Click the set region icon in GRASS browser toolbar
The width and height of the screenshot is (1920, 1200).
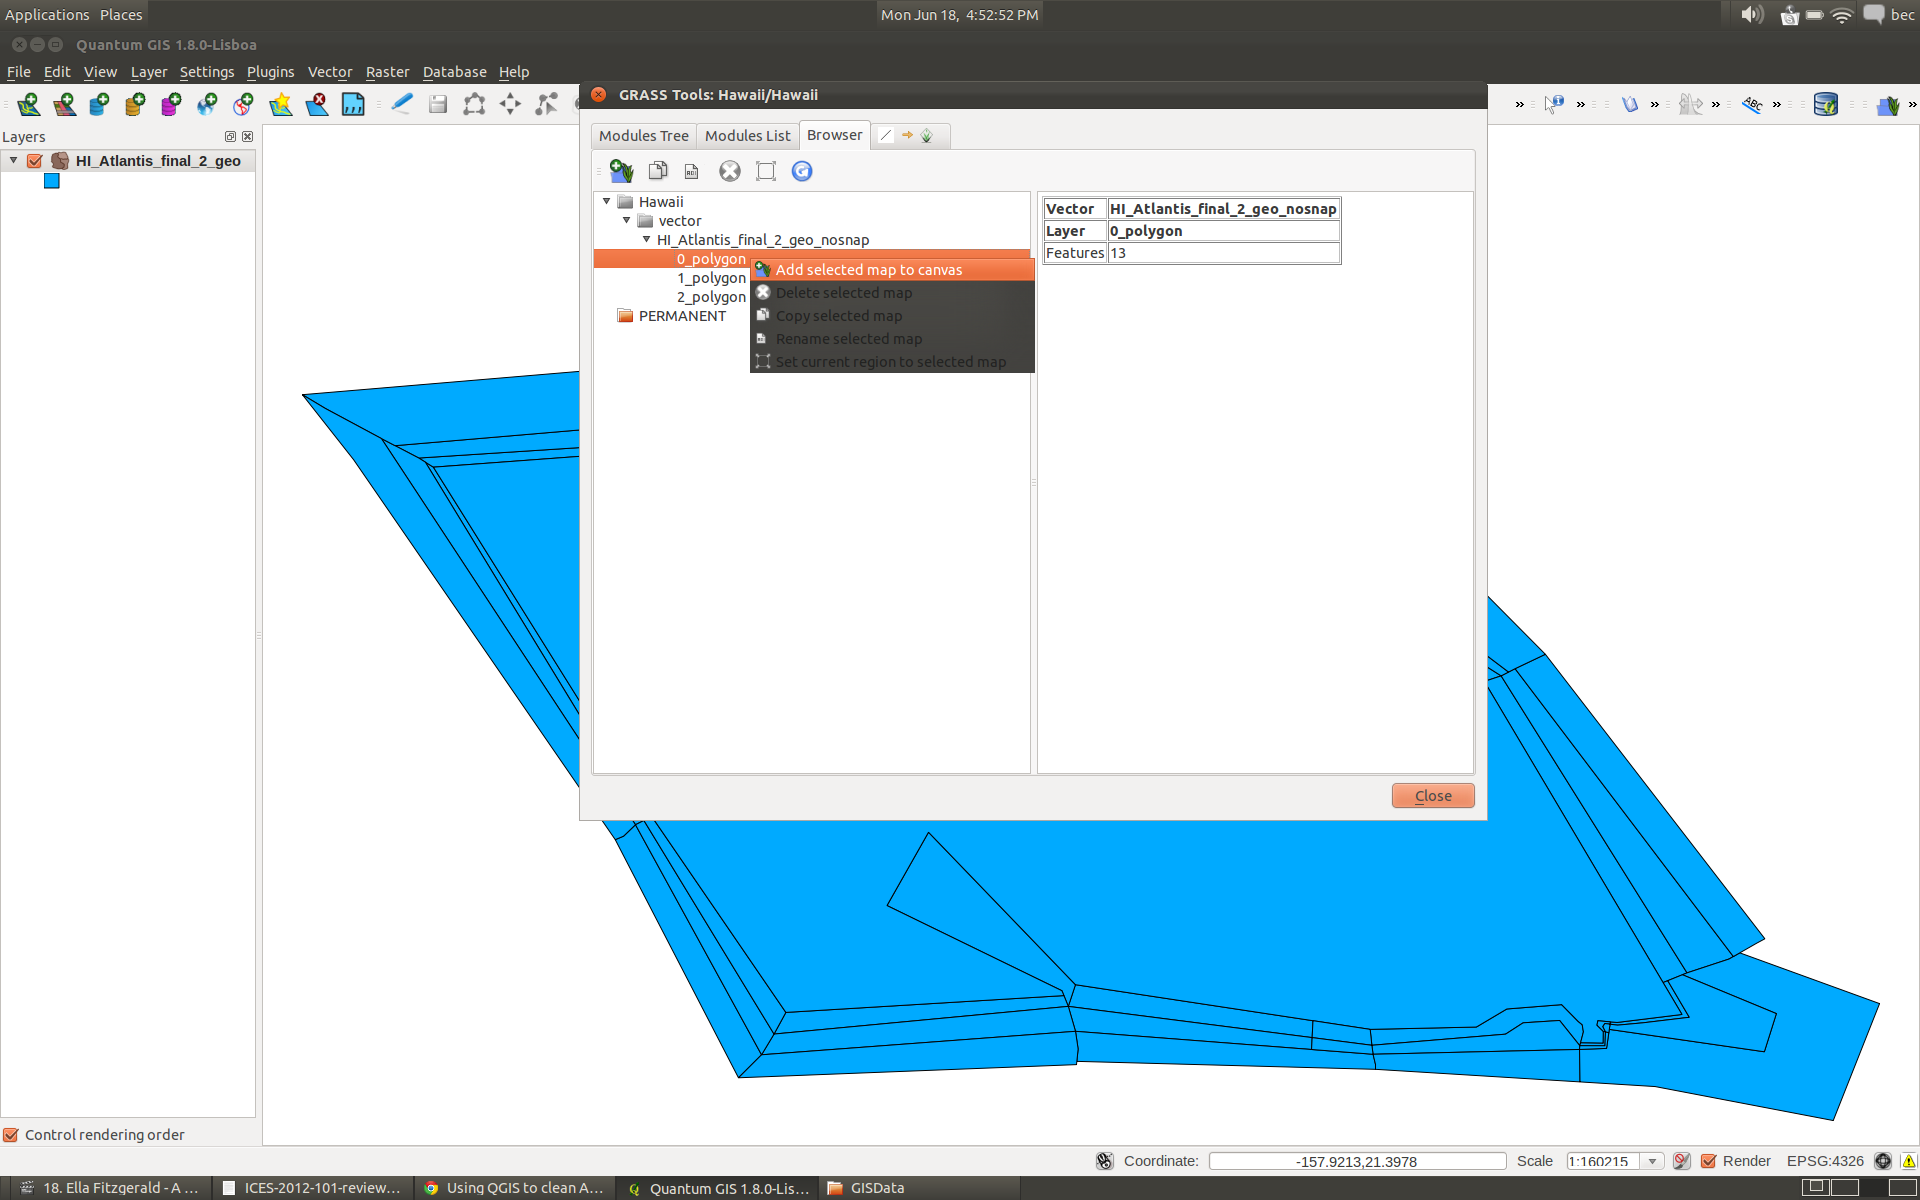click(766, 171)
